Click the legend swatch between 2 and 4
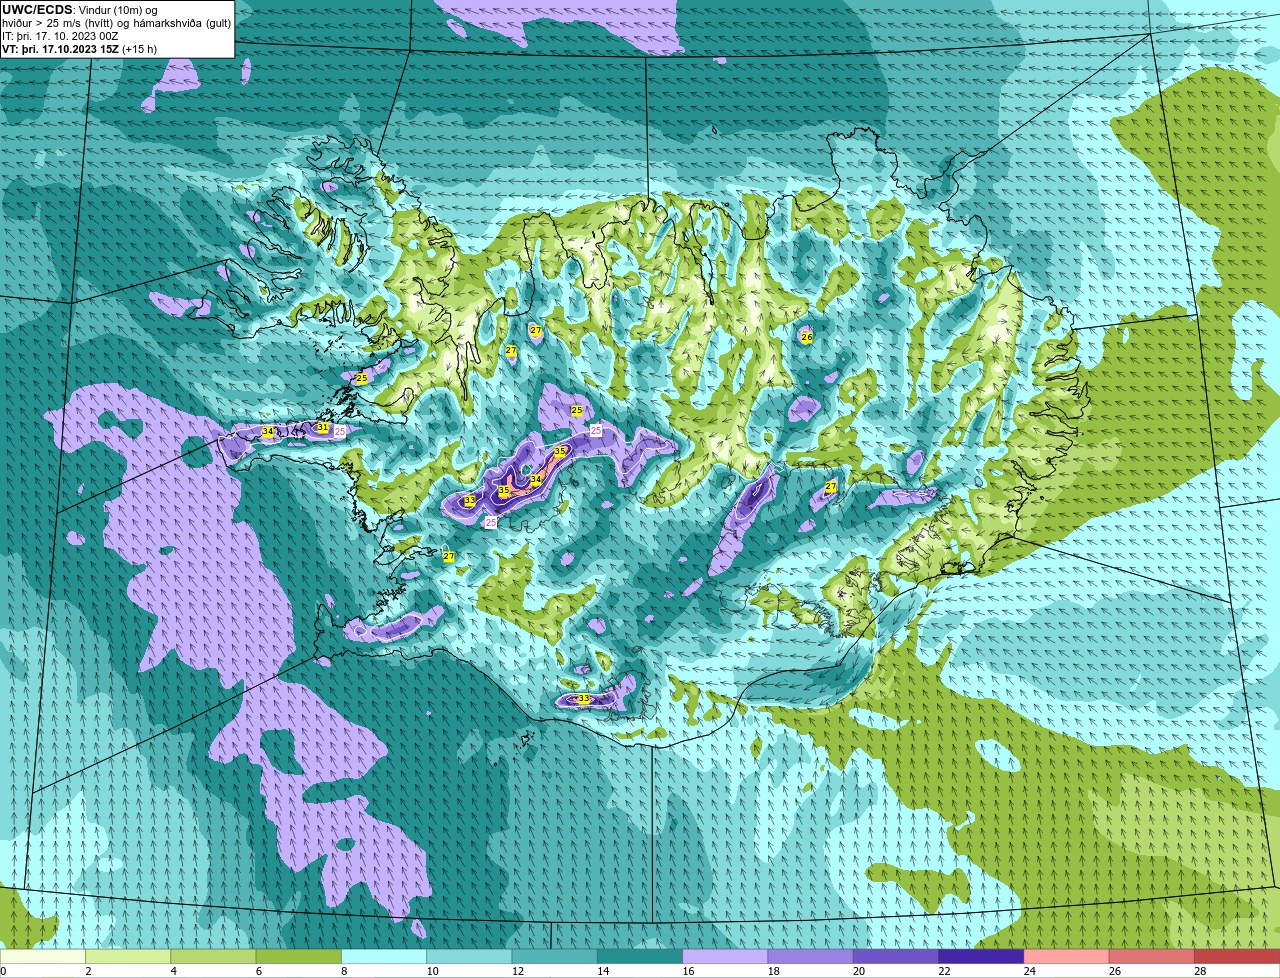Screen dimensions: 1280x978 click(128, 956)
